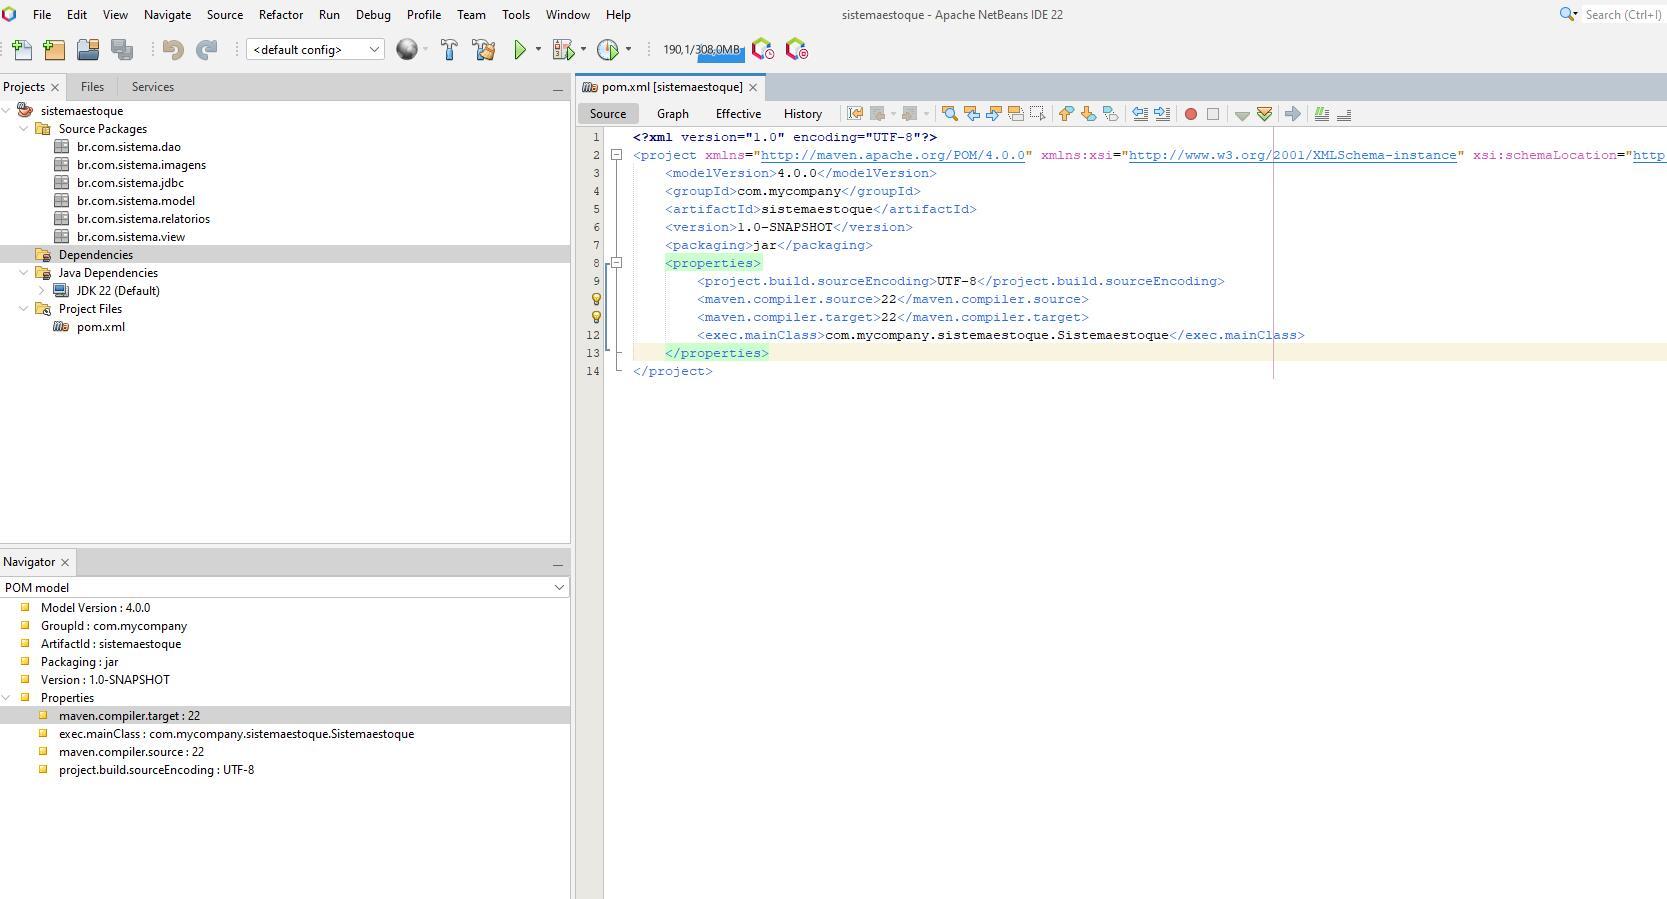This screenshot has width=1667, height=899.
Task: Switch to the Files tab
Action: coord(92,87)
